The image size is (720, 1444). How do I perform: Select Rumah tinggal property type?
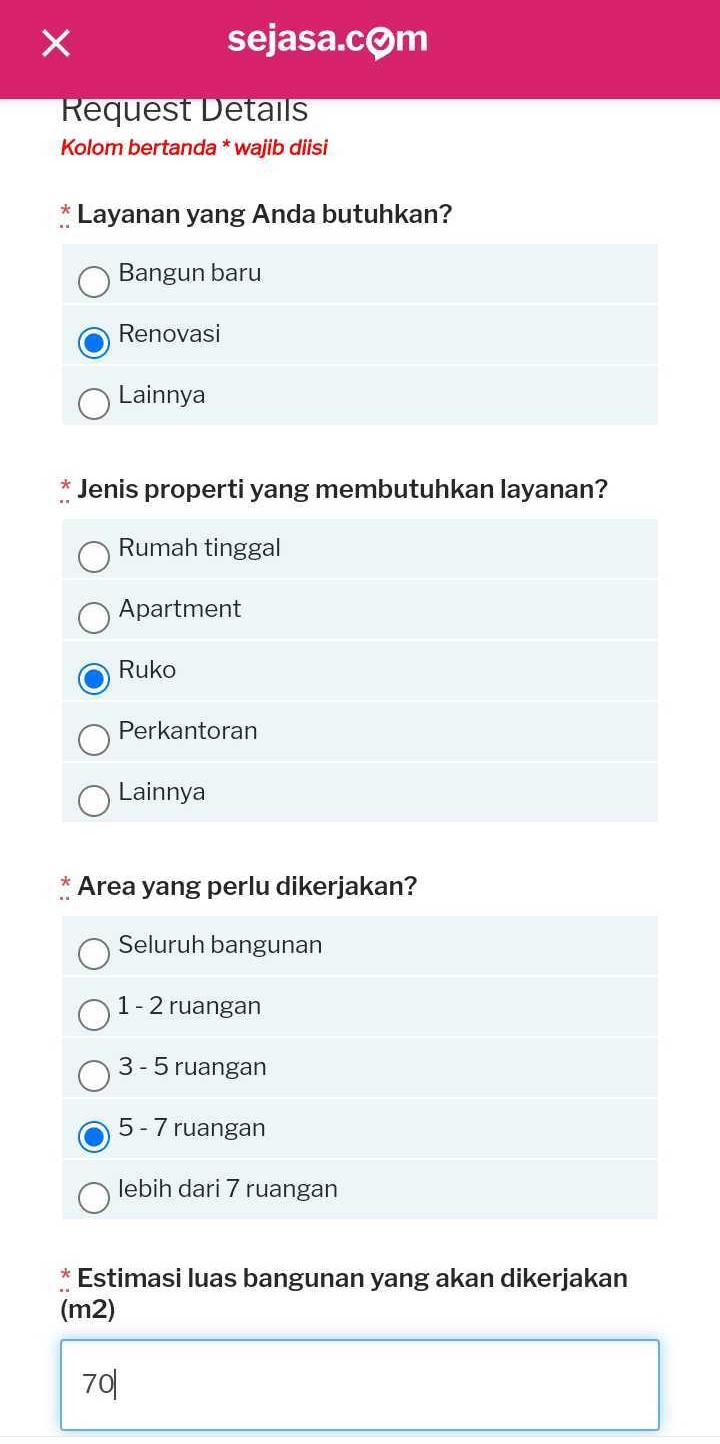pyautogui.click(x=94, y=557)
